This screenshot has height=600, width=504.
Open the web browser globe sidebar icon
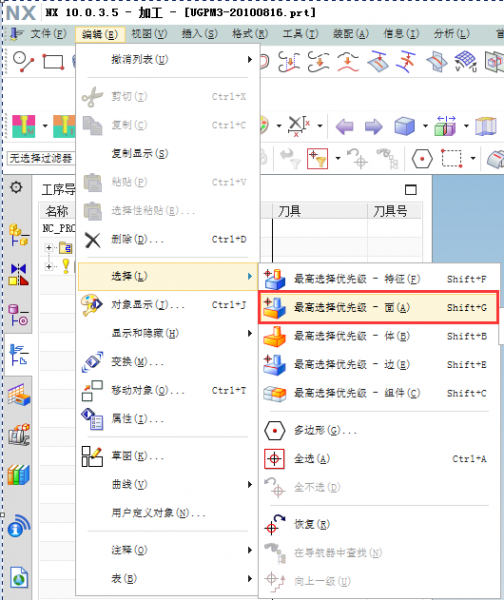[19, 578]
